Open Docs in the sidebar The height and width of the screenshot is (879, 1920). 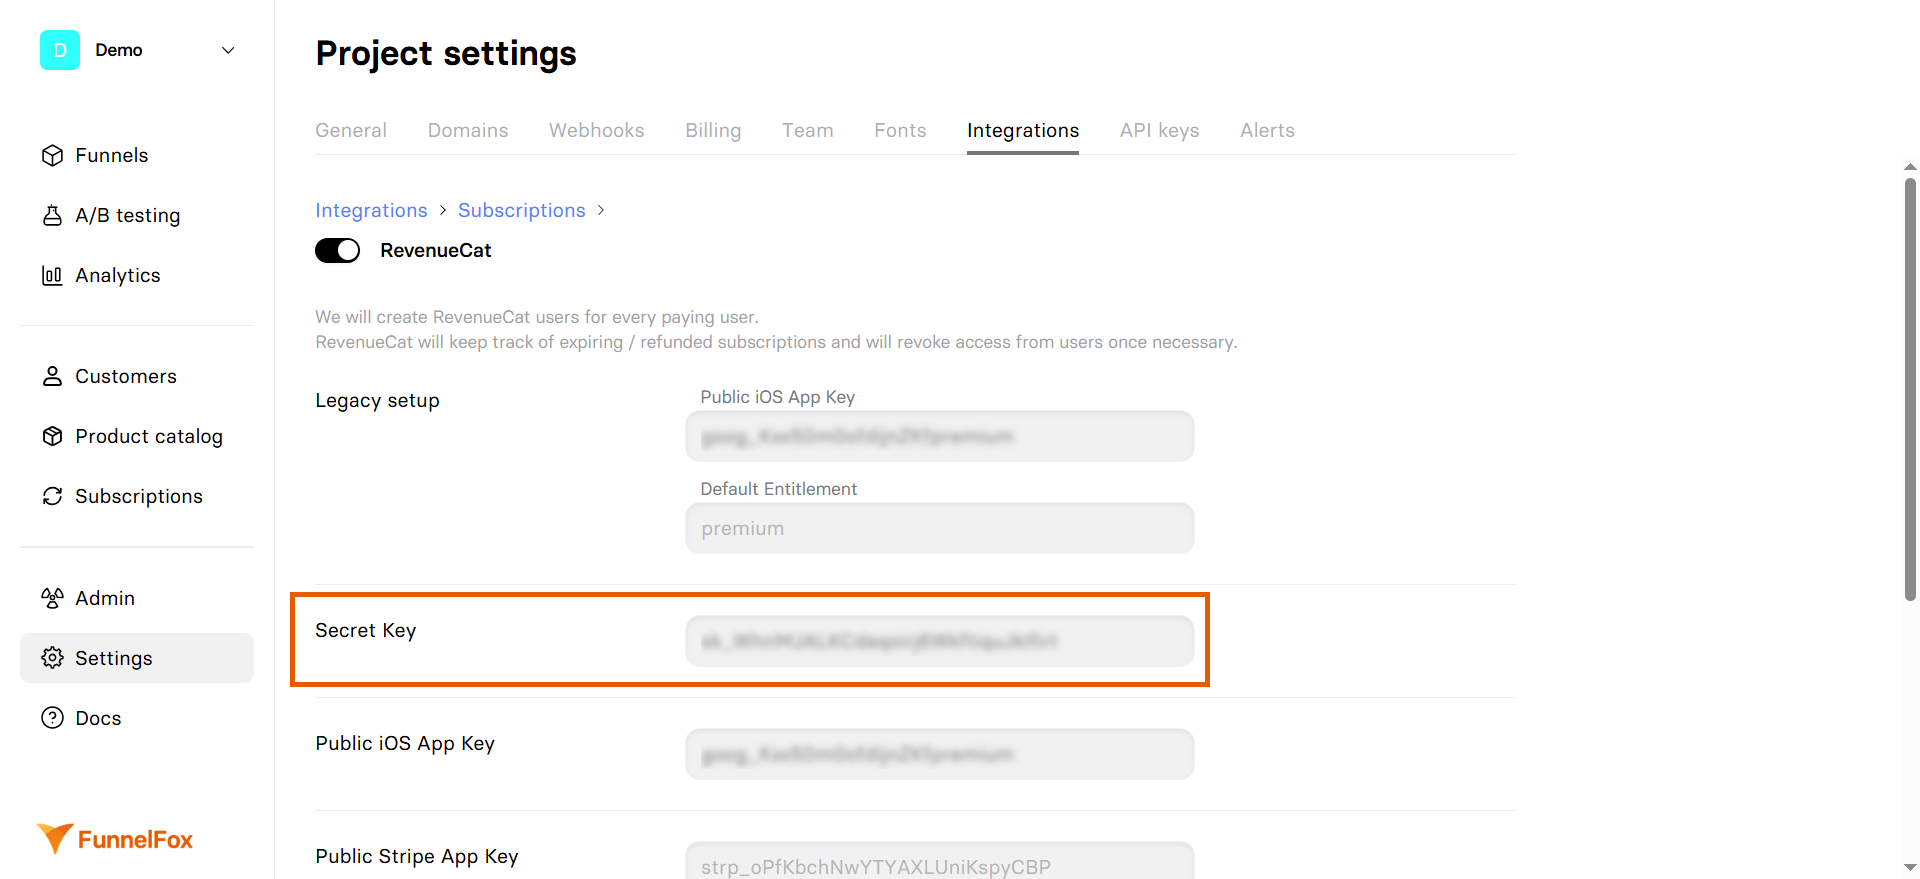[137, 718]
